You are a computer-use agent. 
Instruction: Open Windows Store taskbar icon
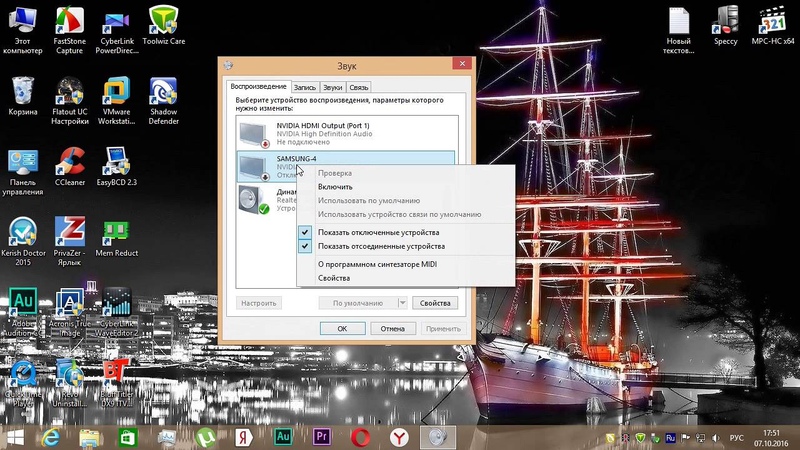tap(128, 437)
